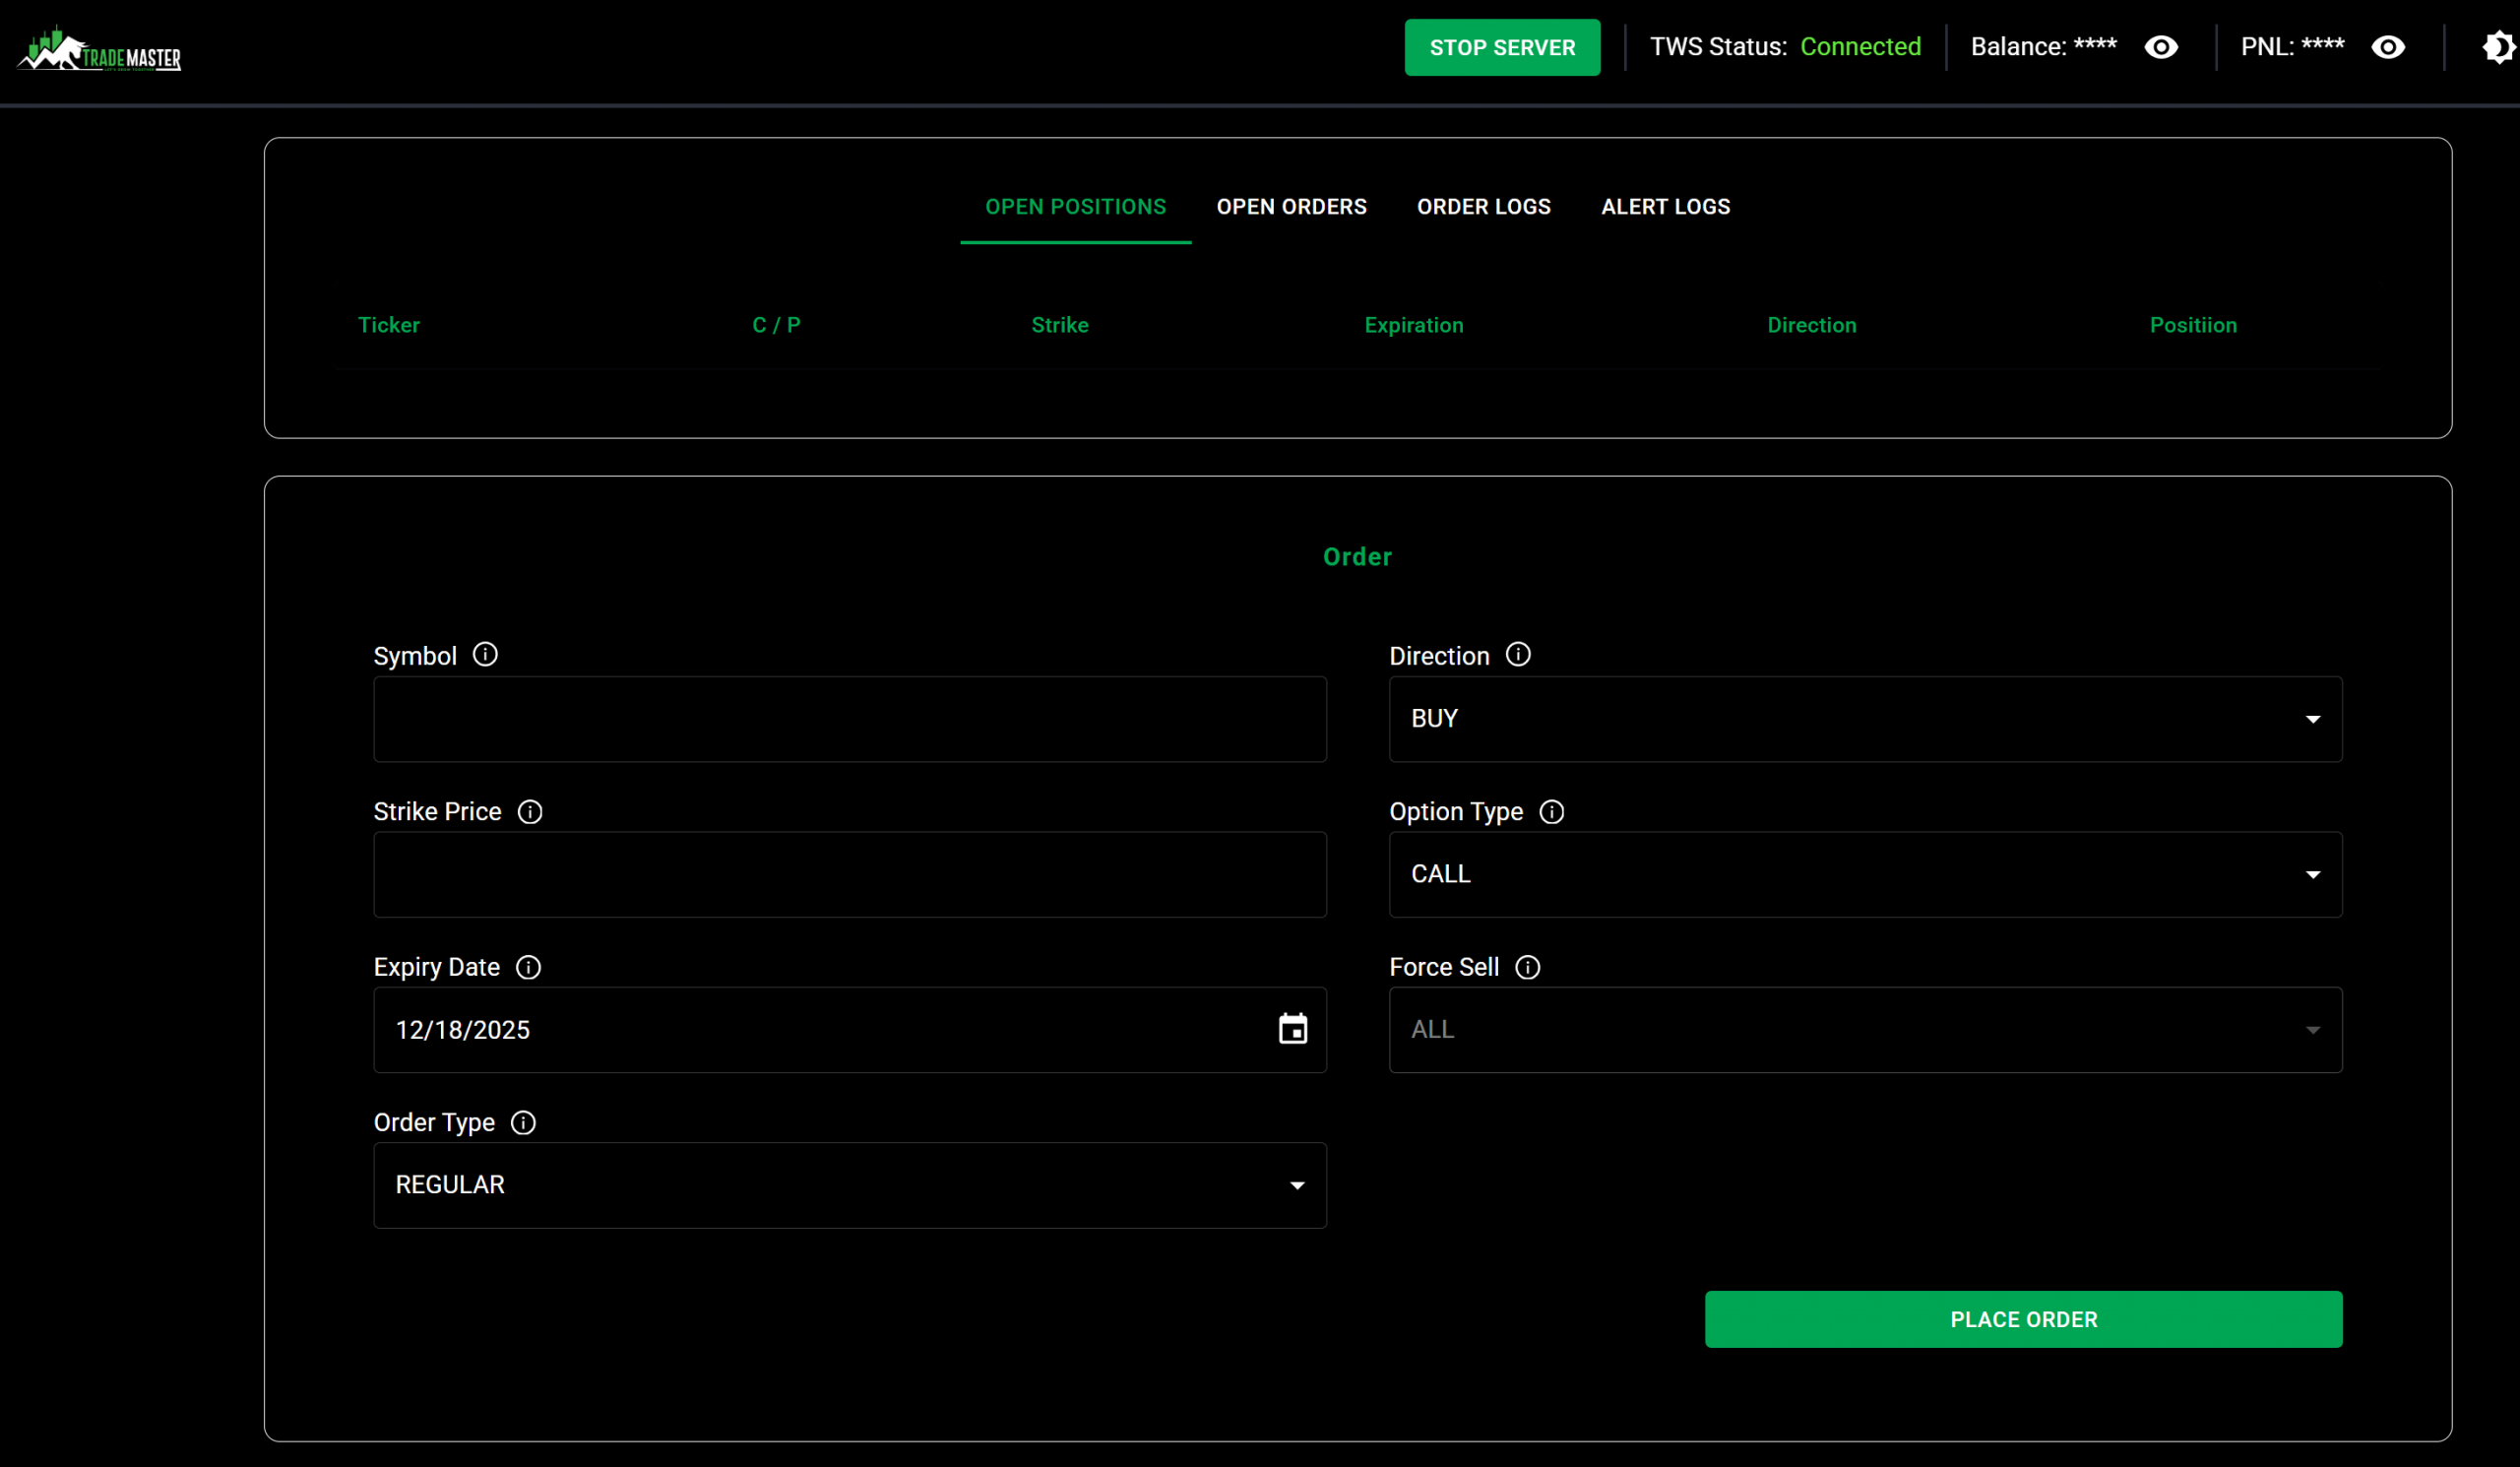Click the Symbol info icon

coord(485,654)
